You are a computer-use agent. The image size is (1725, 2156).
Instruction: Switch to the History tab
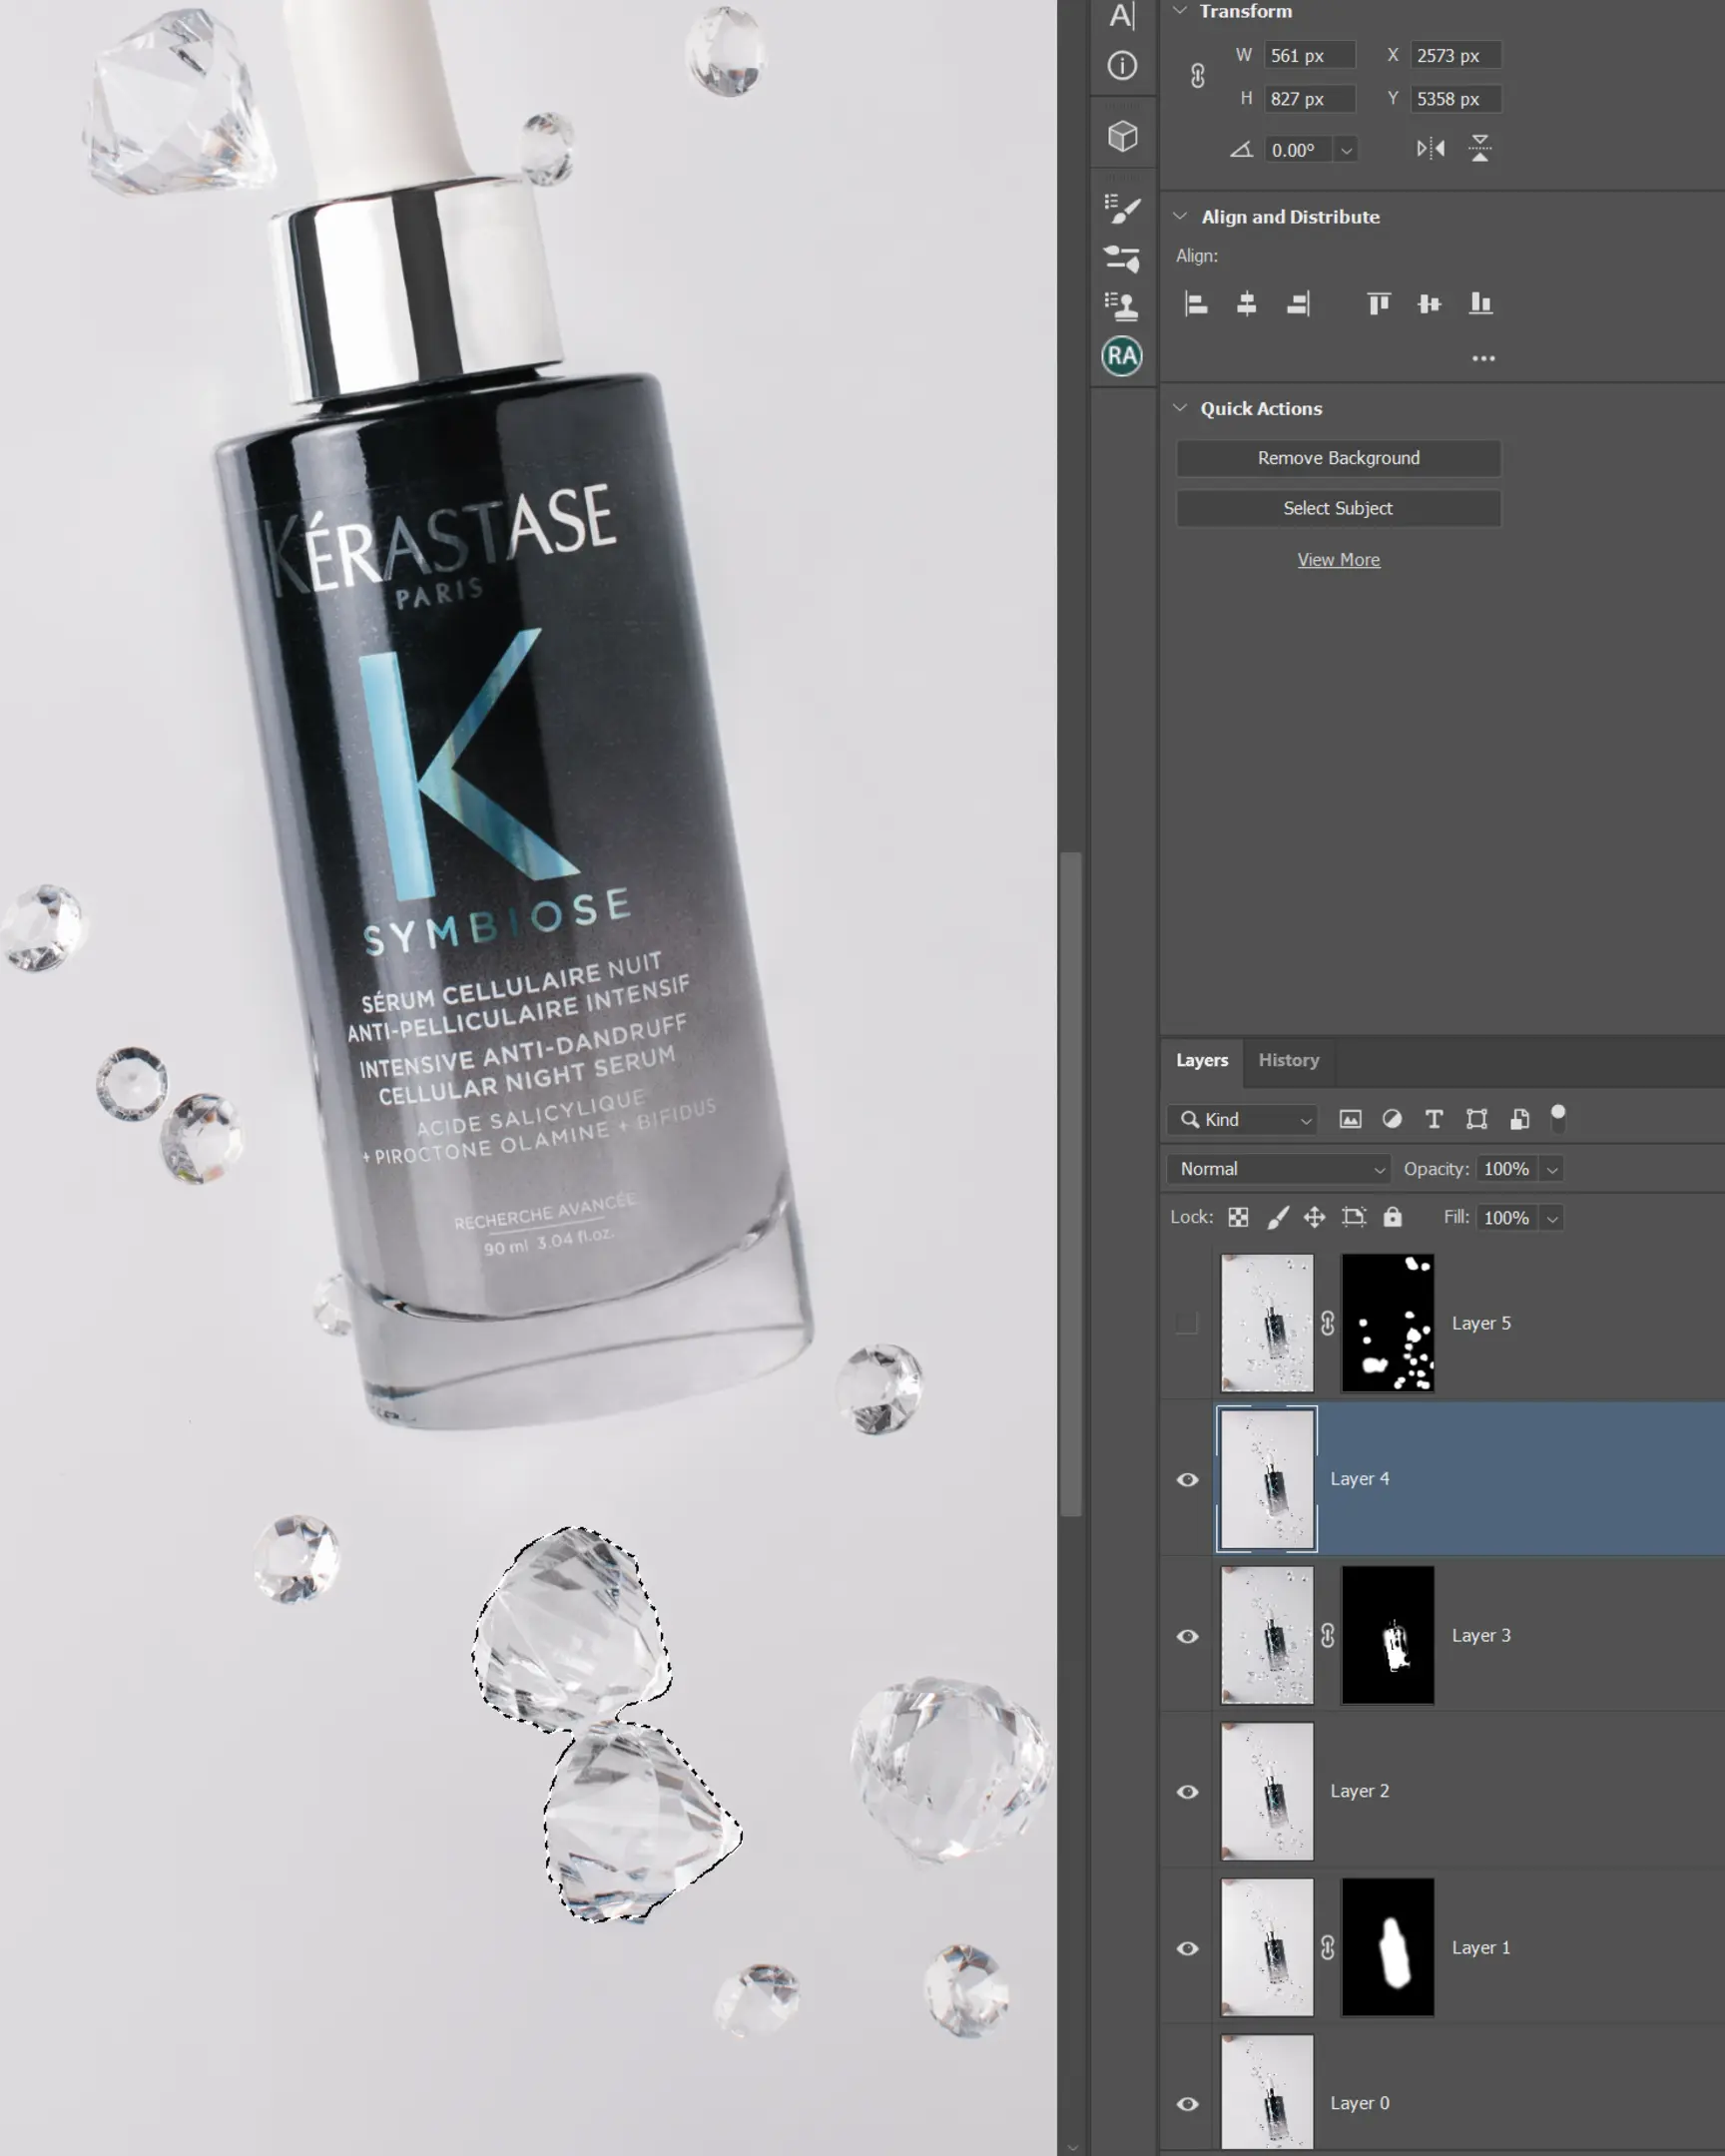coord(1288,1060)
